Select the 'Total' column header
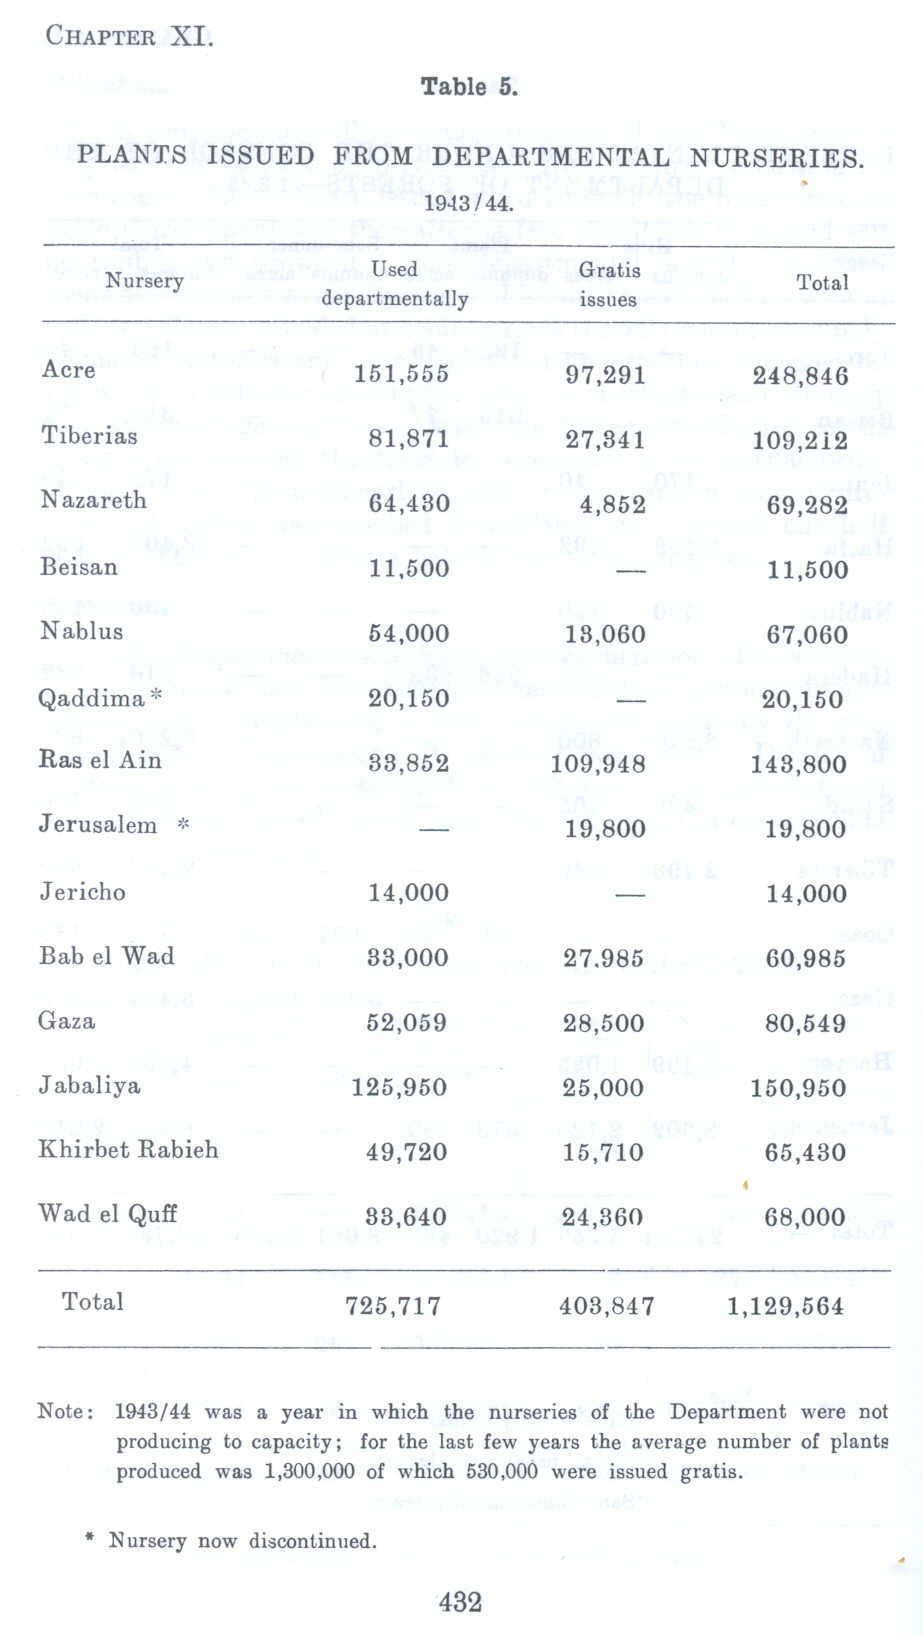923x1636 pixels. pos(822,282)
